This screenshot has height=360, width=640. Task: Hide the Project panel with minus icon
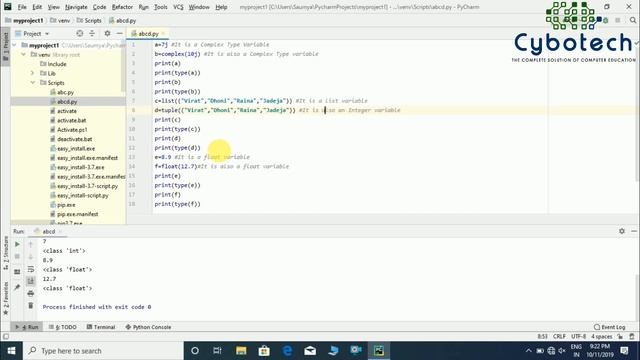tap(119, 33)
